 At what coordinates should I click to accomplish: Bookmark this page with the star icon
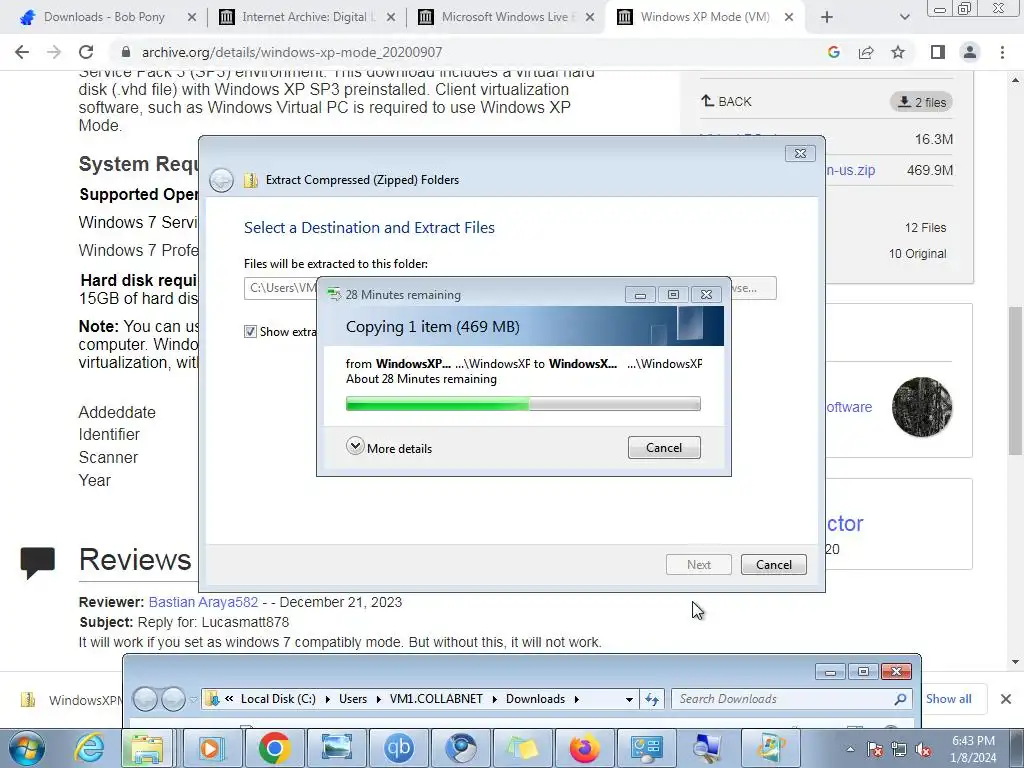pyautogui.click(x=898, y=52)
